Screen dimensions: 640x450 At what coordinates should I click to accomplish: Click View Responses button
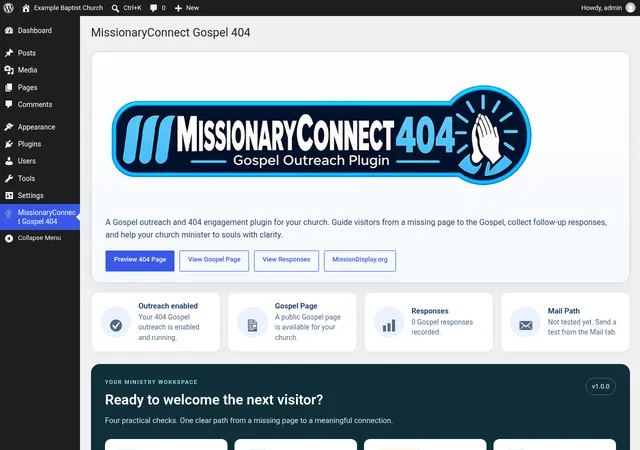286,261
